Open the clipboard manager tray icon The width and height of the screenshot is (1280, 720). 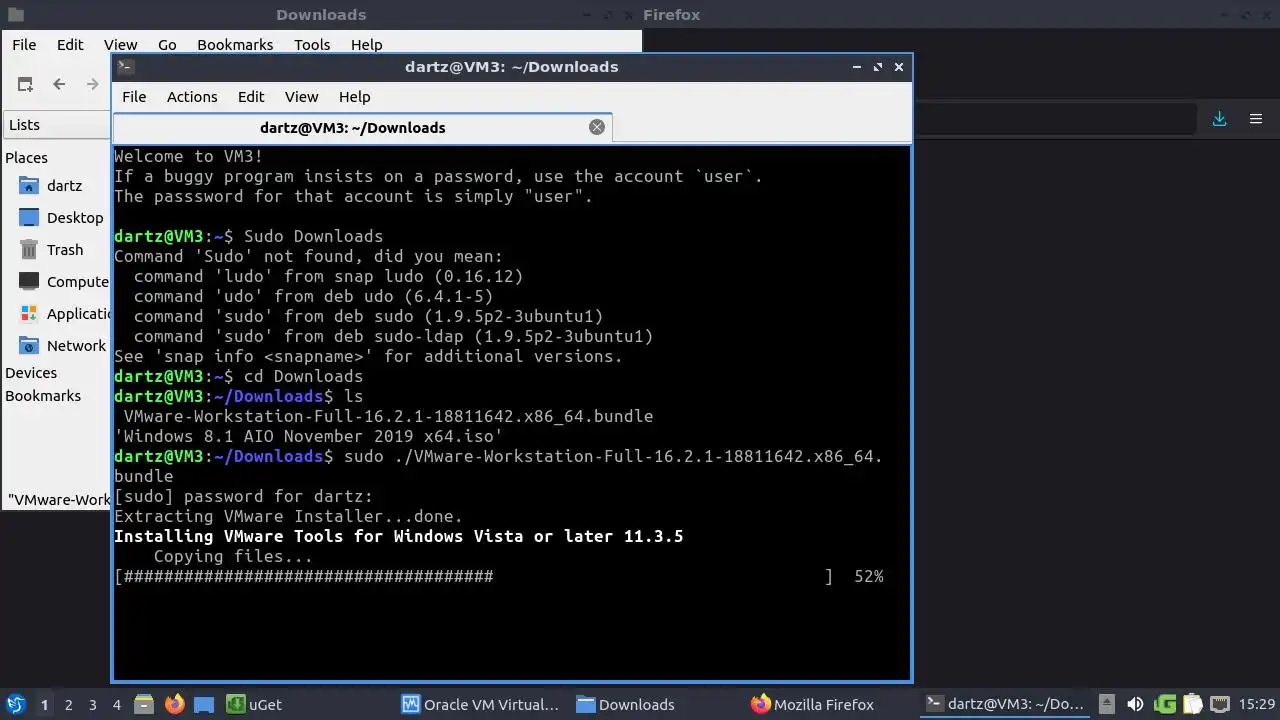click(x=1192, y=705)
